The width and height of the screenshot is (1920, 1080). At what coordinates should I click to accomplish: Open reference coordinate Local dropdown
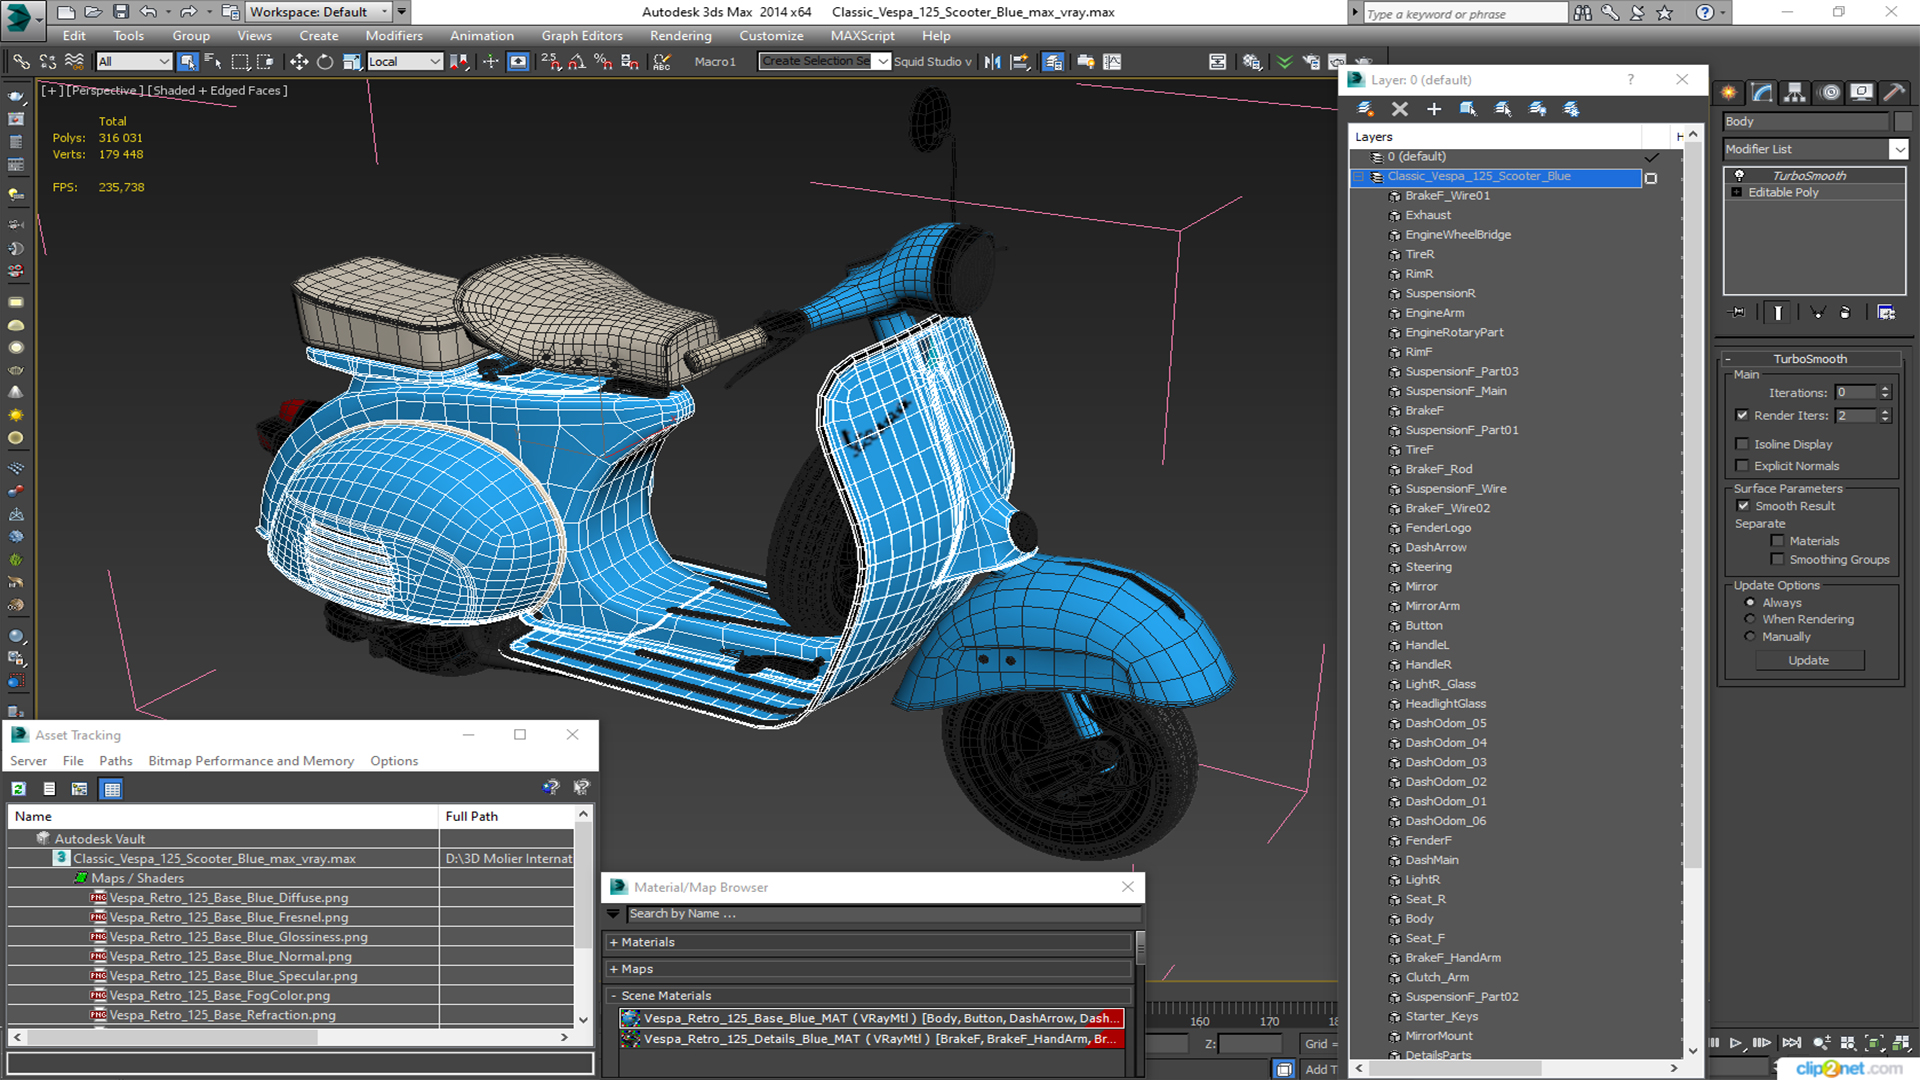click(x=404, y=62)
